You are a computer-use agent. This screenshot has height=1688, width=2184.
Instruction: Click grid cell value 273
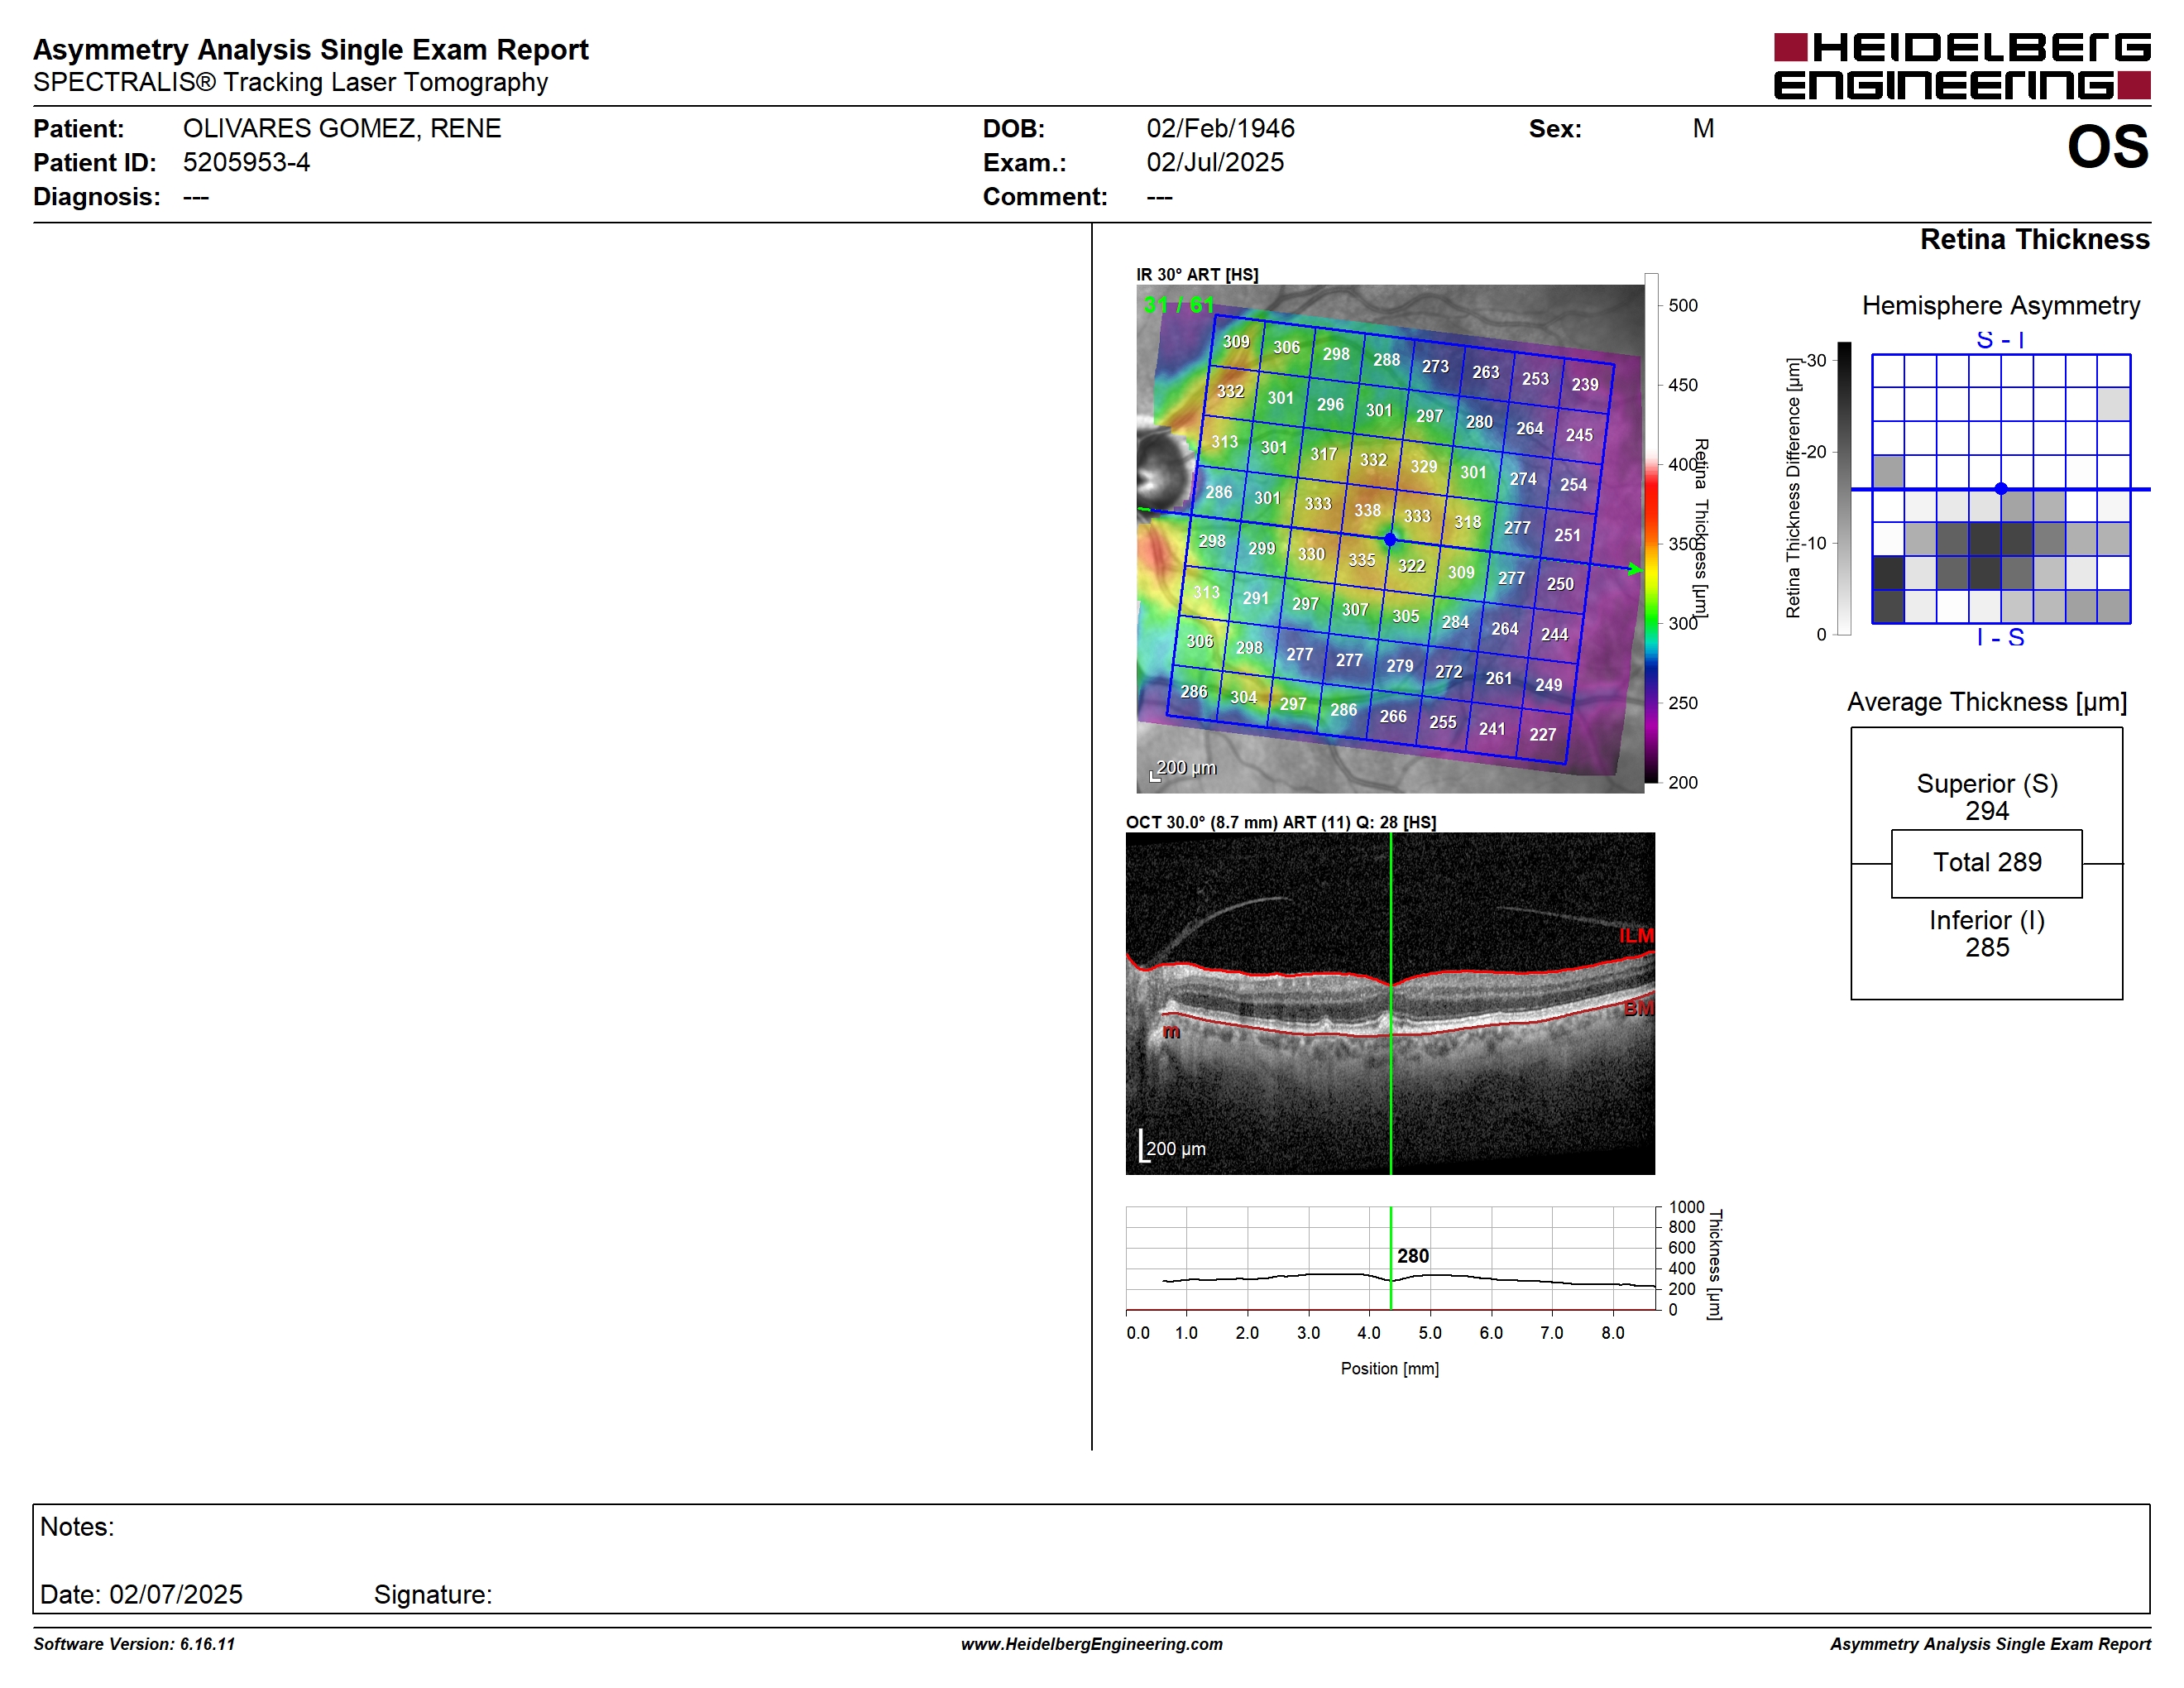click(x=1435, y=366)
